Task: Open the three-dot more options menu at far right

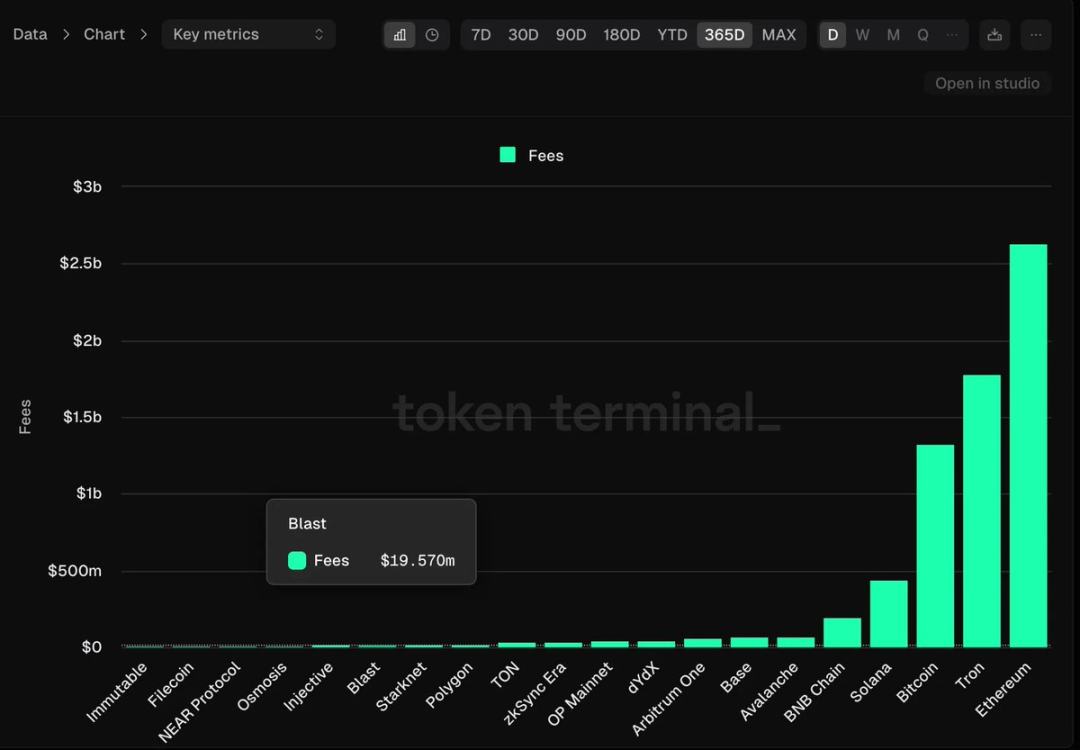Action: [x=1036, y=35]
